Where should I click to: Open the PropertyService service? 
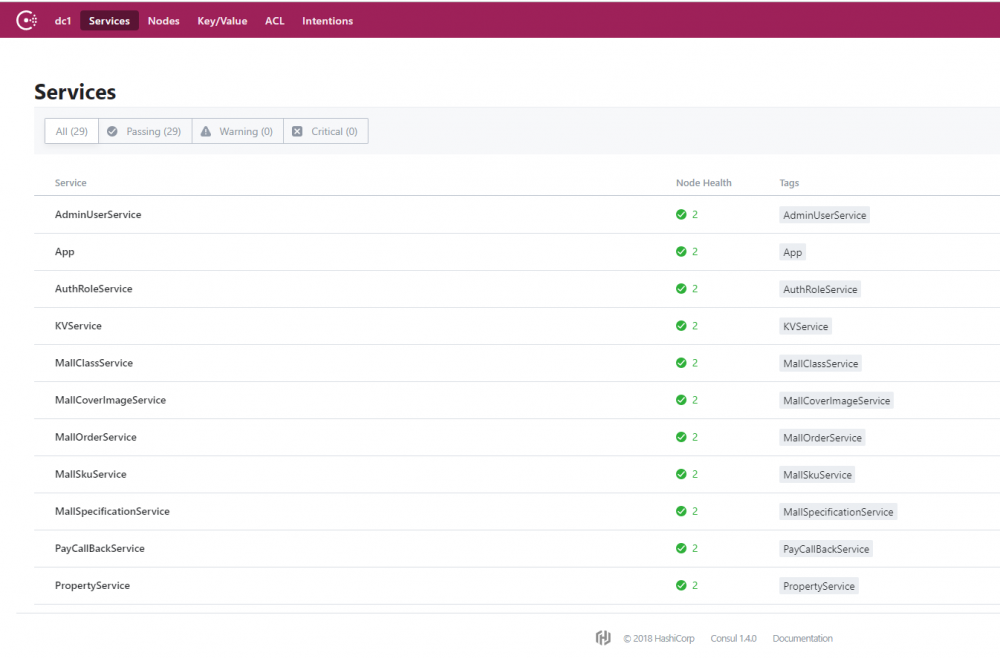[x=92, y=585]
